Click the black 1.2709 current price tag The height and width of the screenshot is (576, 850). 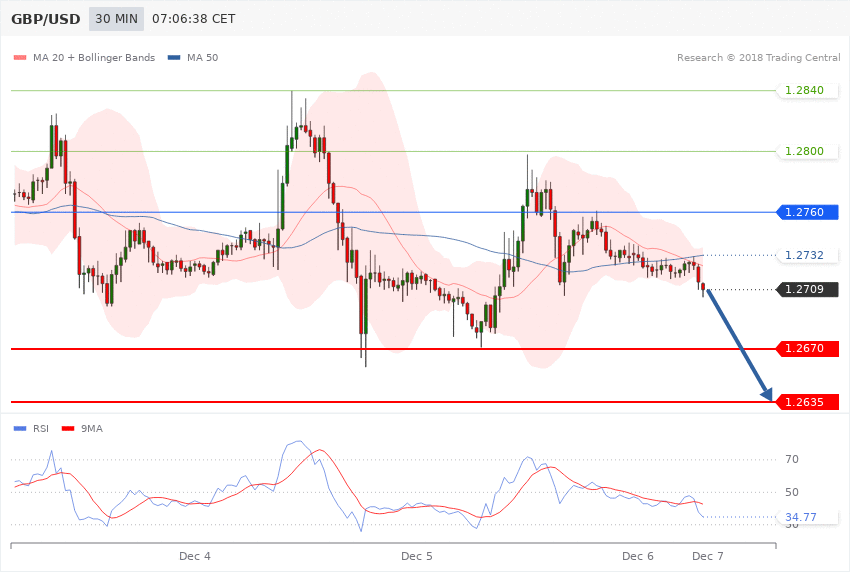click(808, 289)
